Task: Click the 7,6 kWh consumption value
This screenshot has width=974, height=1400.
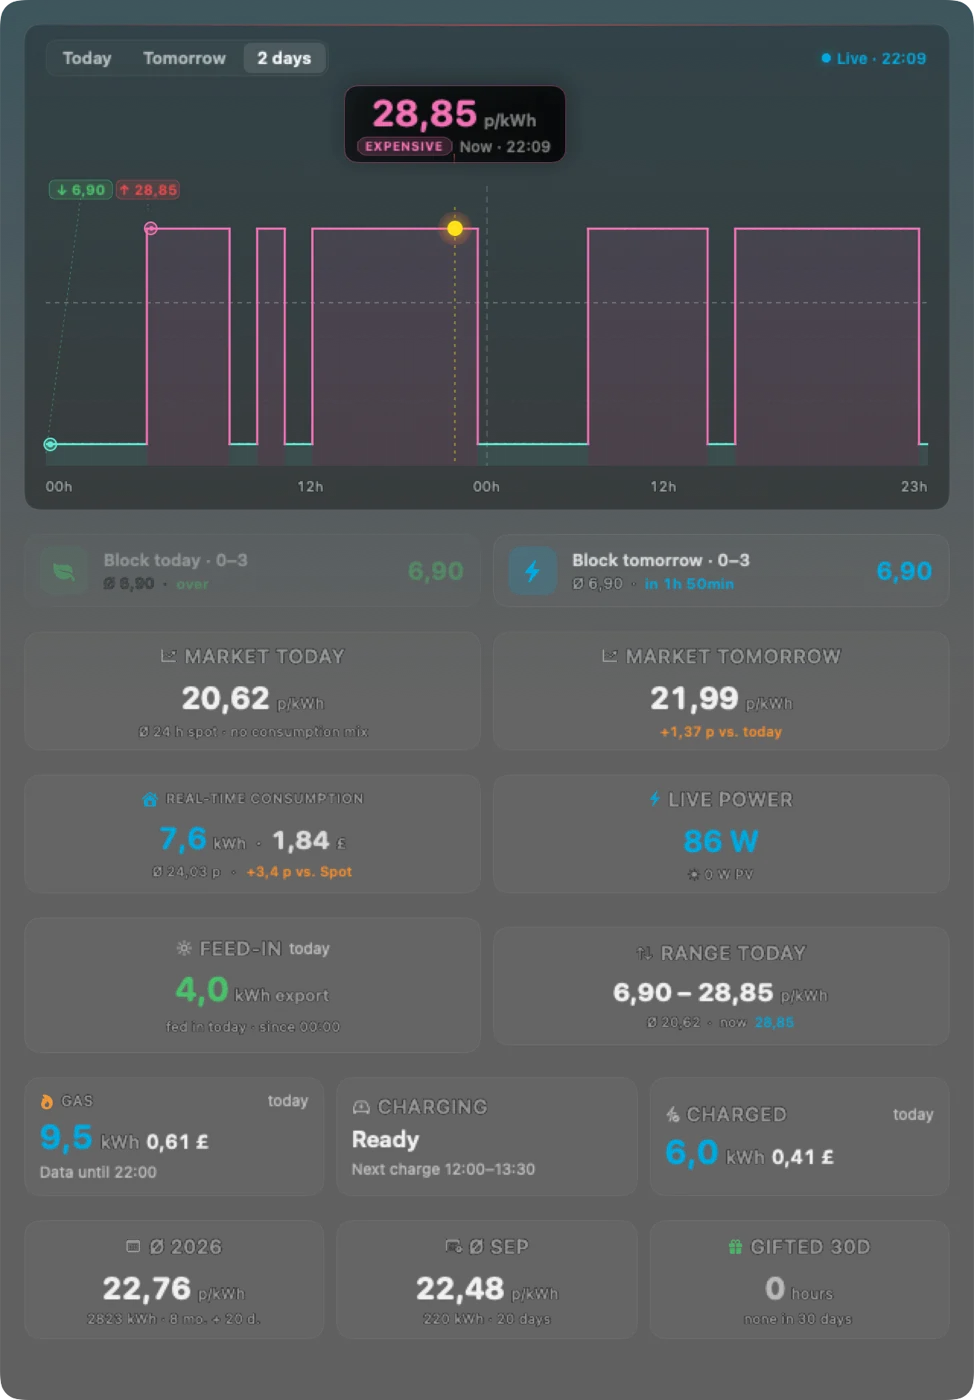Action: (203, 840)
